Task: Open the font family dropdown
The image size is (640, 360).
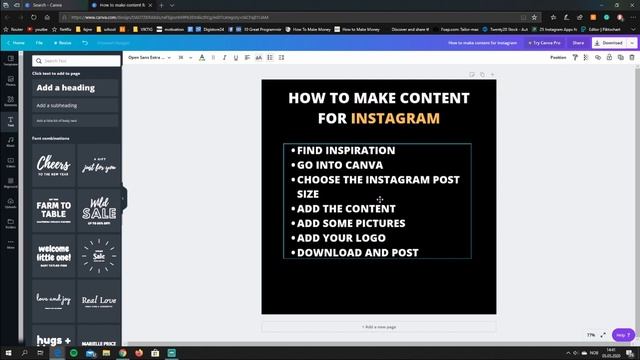Action: (149, 58)
